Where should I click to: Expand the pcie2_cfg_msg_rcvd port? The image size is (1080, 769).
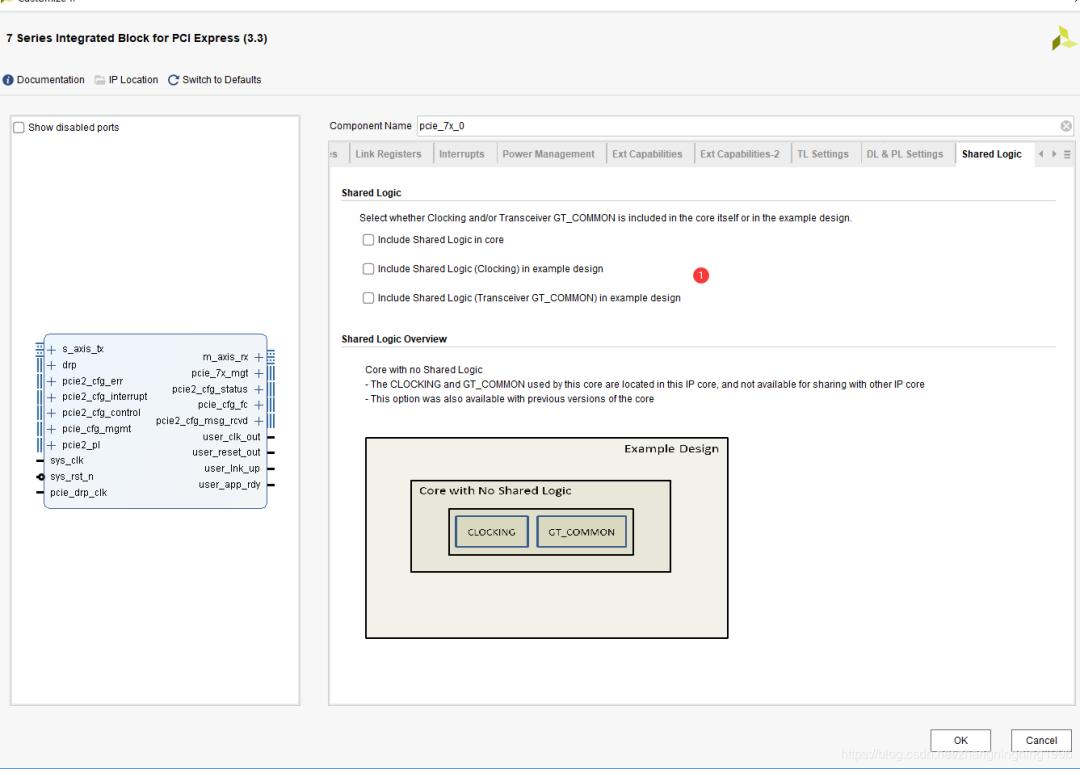tap(258, 421)
